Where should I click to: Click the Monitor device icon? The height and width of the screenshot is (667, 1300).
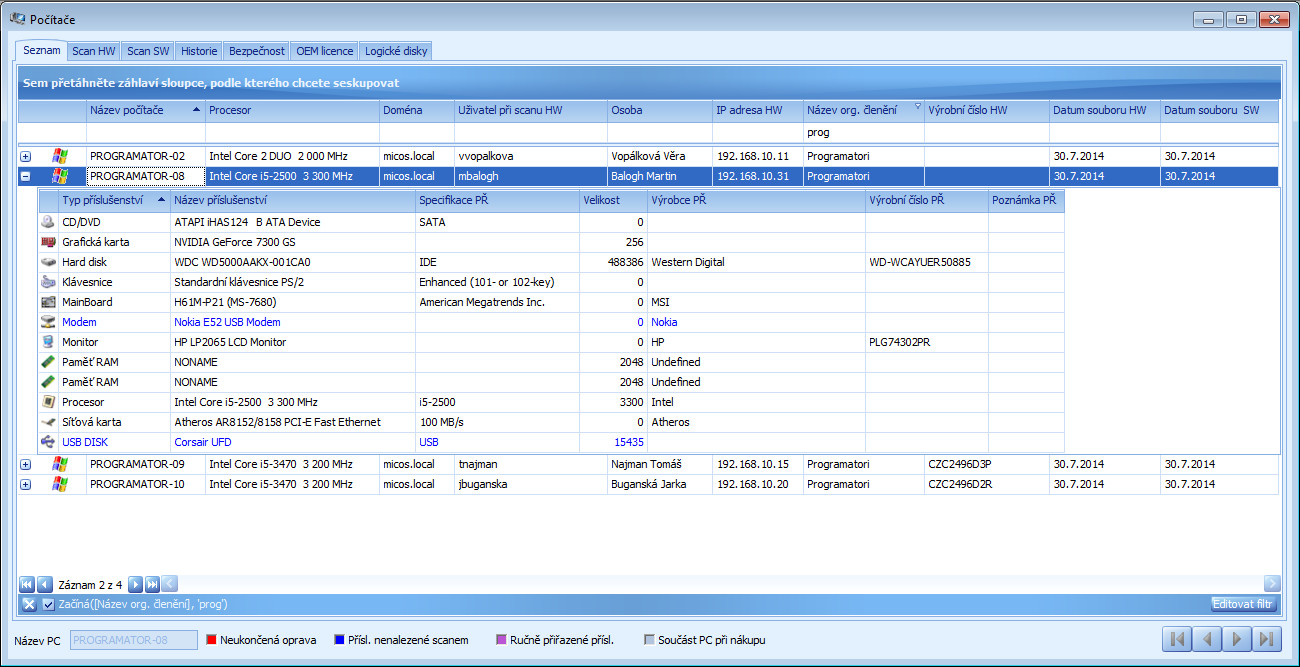(x=48, y=342)
